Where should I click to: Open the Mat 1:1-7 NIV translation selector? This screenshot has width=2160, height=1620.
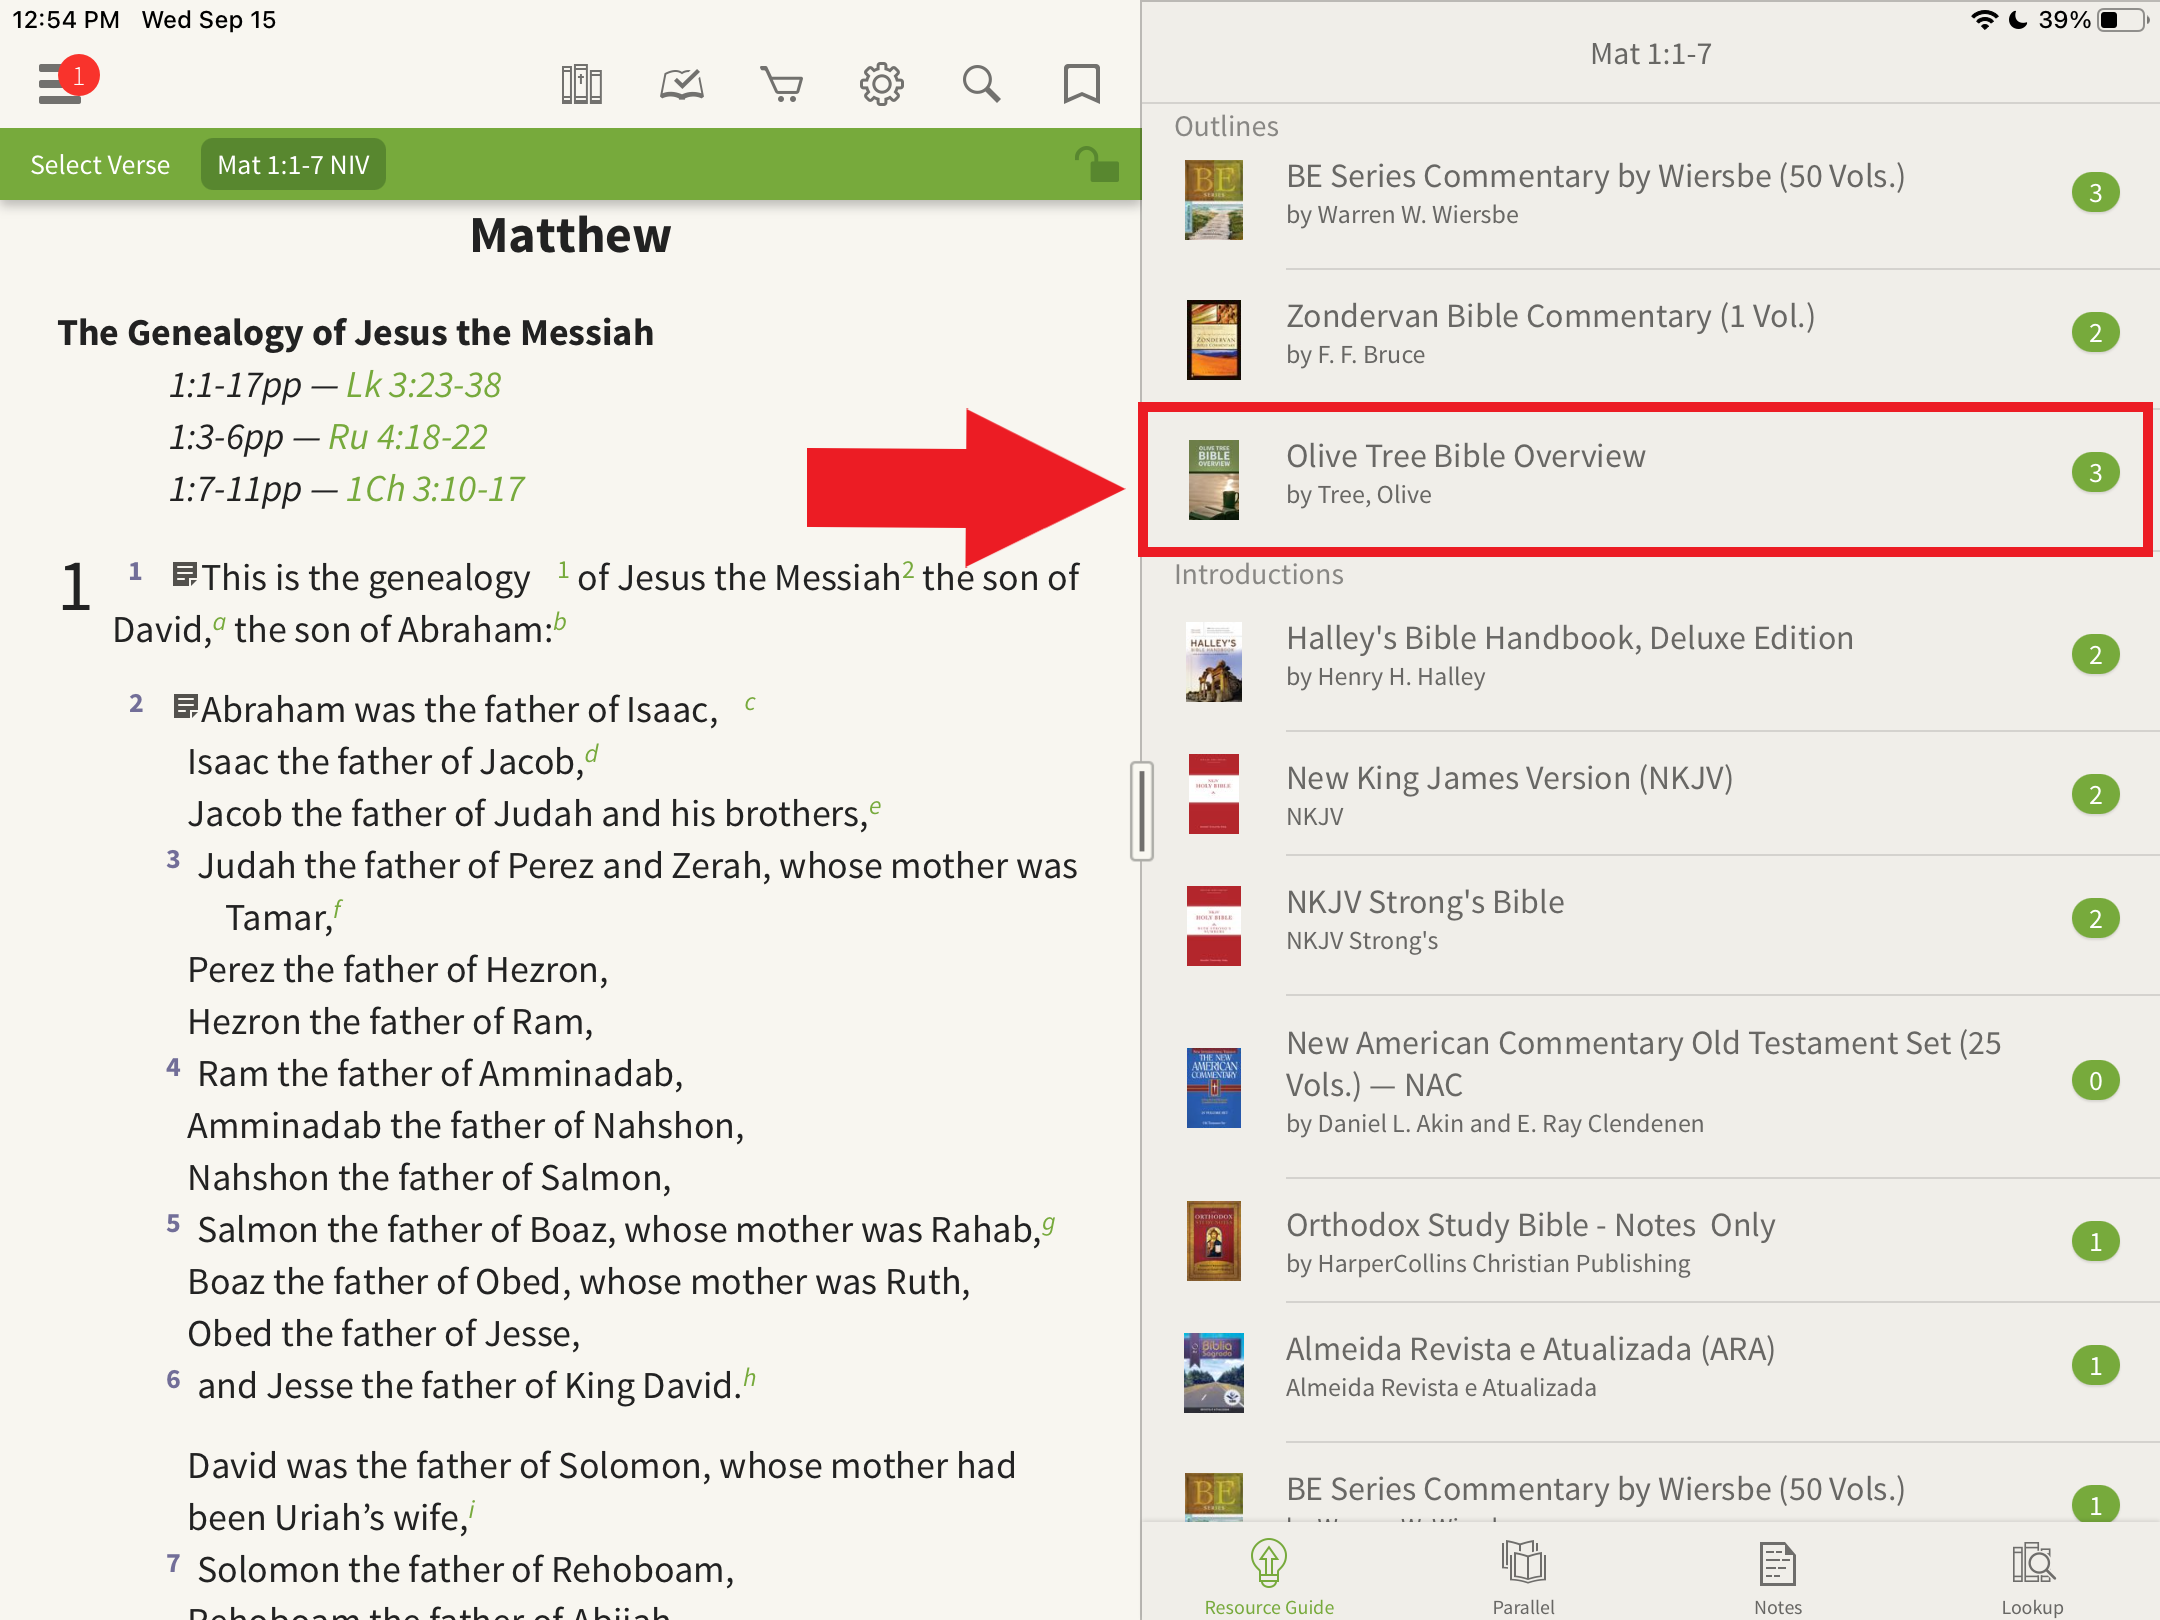pyautogui.click(x=293, y=165)
